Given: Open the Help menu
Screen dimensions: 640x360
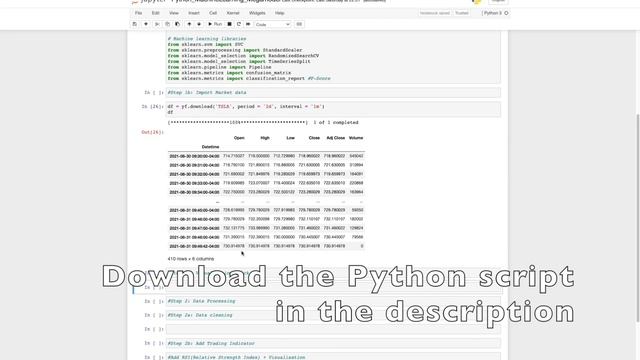Looking at the screenshot, I should (x=280, y=13).
